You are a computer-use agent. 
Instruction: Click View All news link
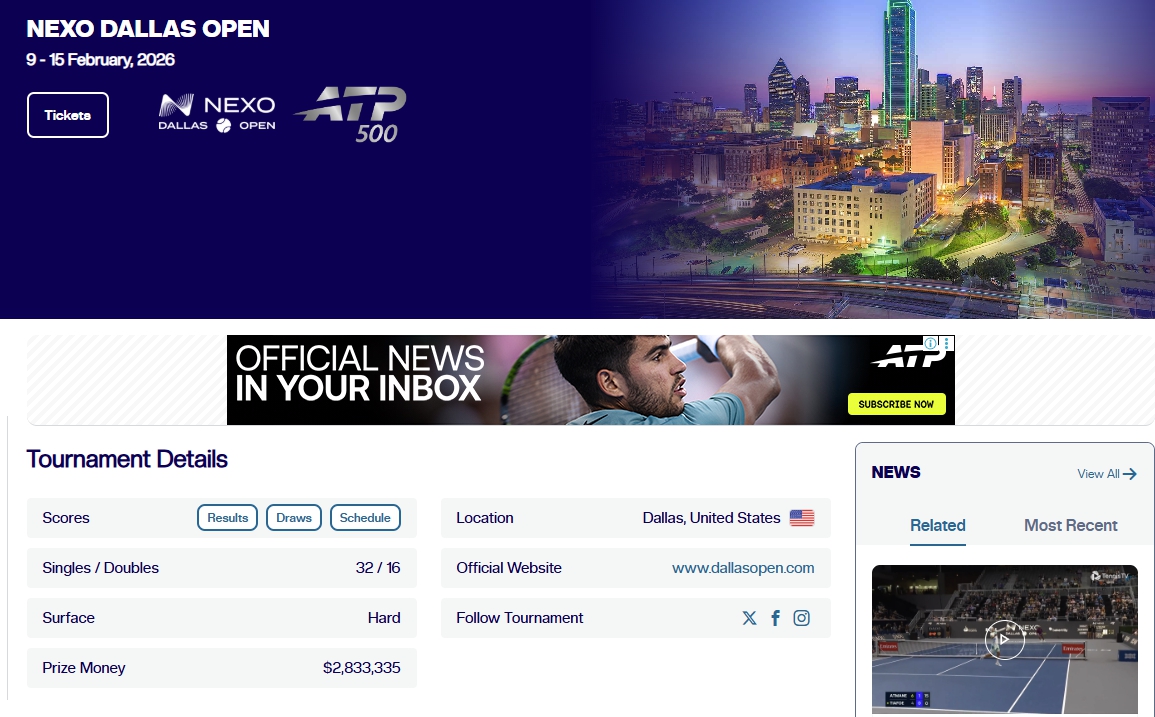coord(1106,474)
